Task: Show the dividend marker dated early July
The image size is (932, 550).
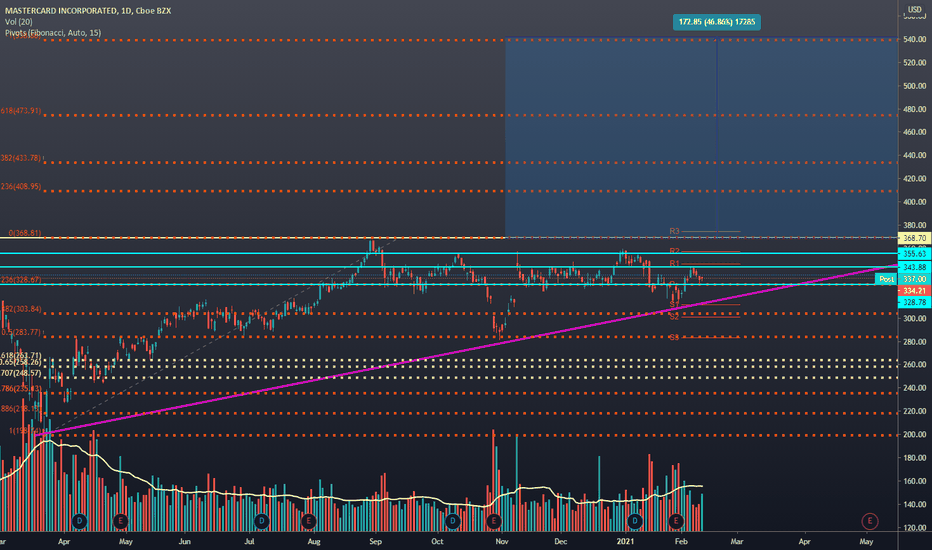Action: tap(262, 521)
